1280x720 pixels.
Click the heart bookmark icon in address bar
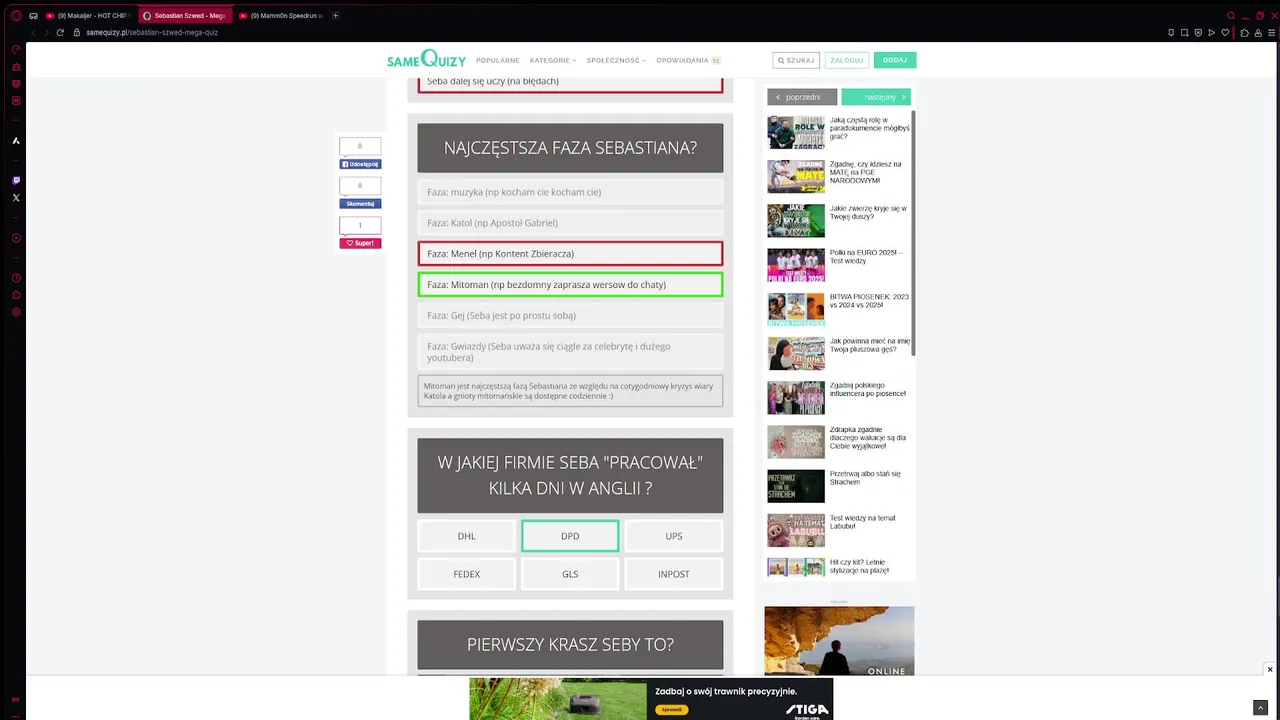click(x=1226, y=32)
